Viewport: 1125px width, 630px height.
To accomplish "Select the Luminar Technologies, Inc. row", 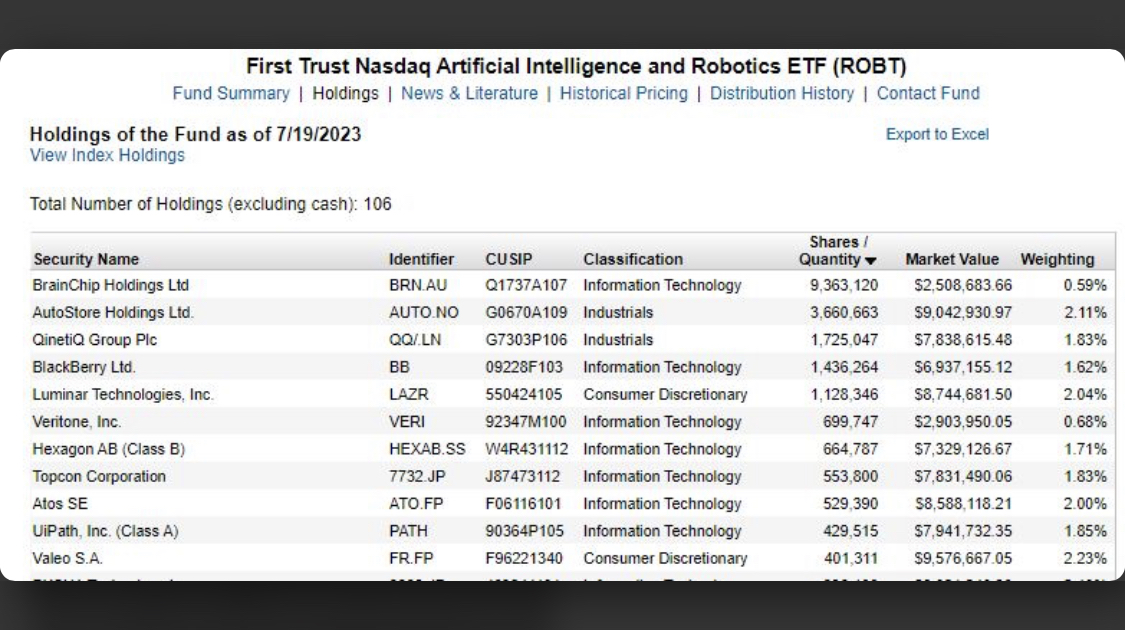I will tap(123, 395).
